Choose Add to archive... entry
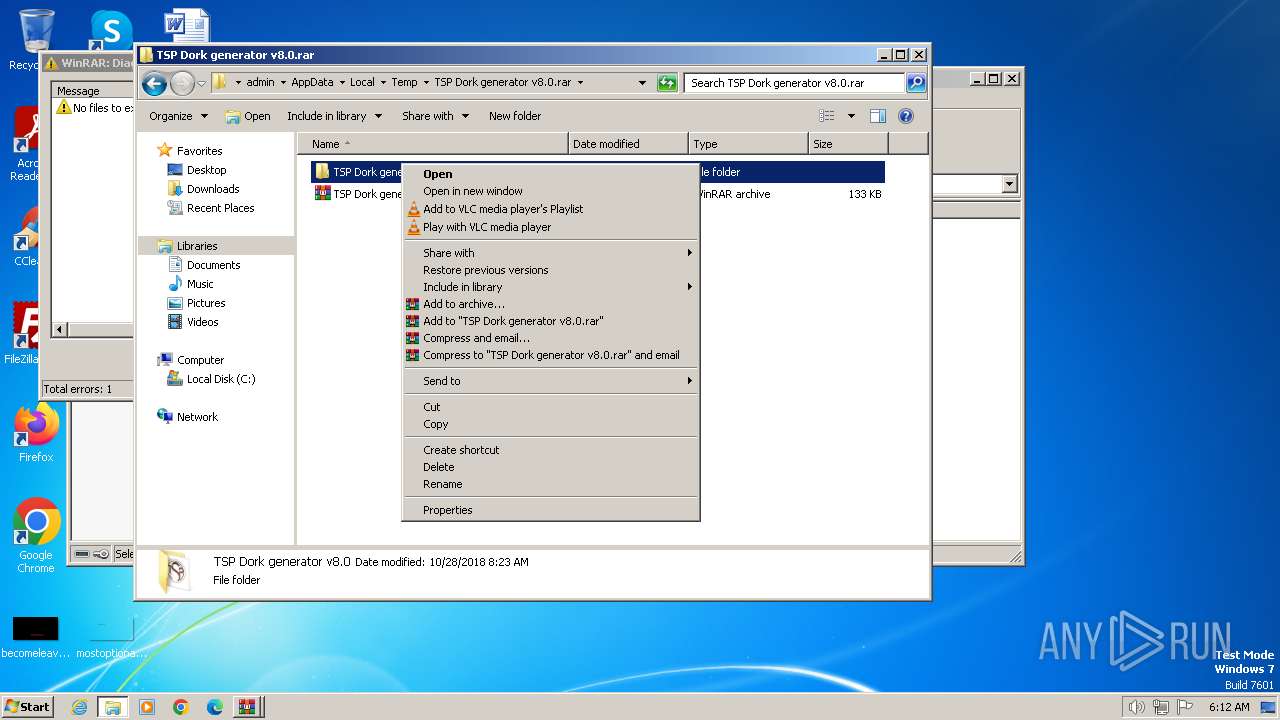This screenshot has width=1280, height=720. 550,304
